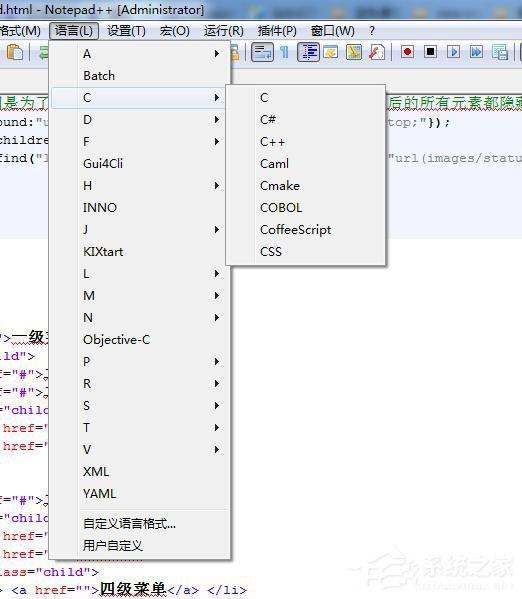522x599 pixels.
Task: Select Objective-C language
Action: [x=140, y=340]
